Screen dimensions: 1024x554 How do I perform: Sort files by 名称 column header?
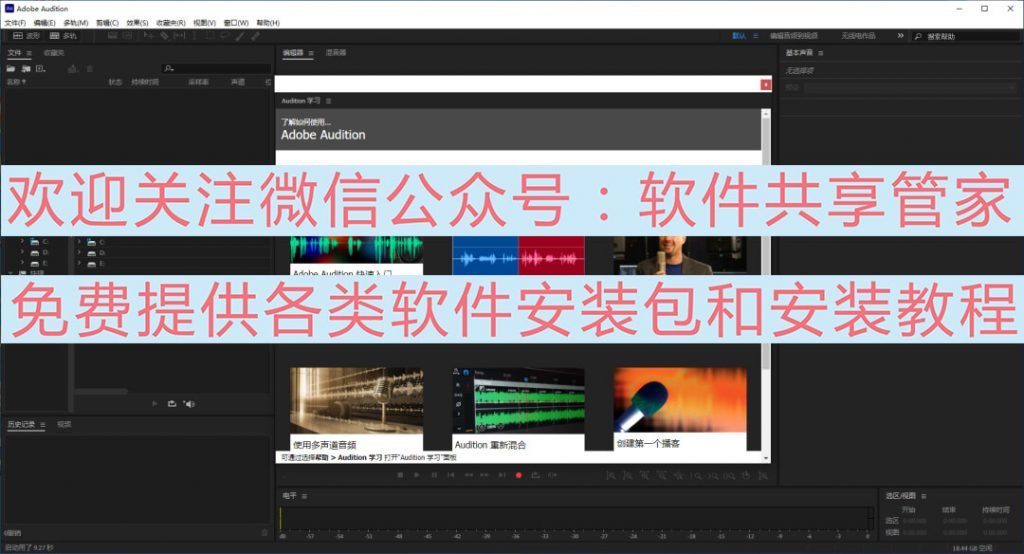tap(16, 82)
